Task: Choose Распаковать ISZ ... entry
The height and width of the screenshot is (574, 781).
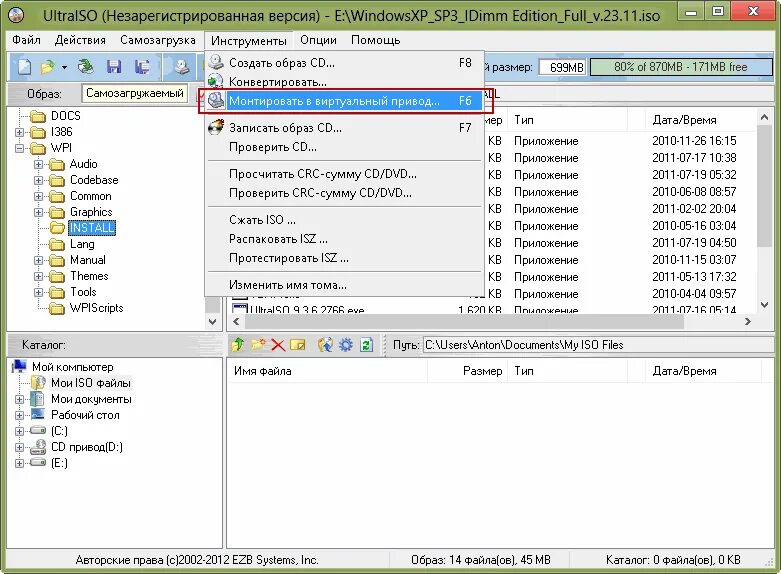Action: click(344, 239)
